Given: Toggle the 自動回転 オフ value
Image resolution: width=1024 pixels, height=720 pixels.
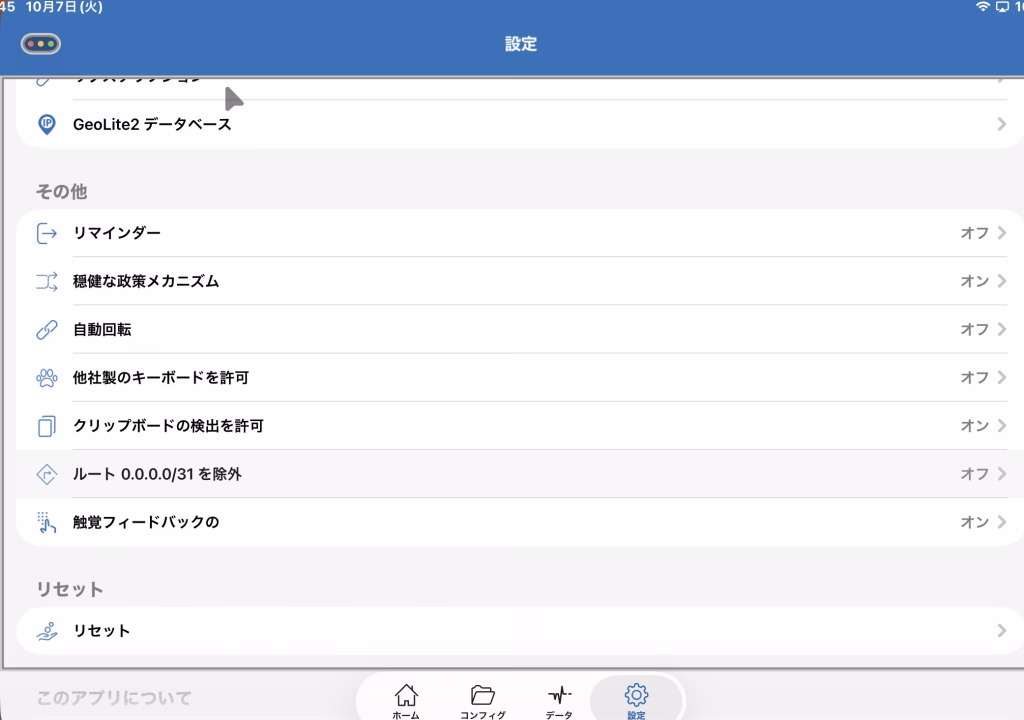Looking at the screenshot, I should coord(974,330).
